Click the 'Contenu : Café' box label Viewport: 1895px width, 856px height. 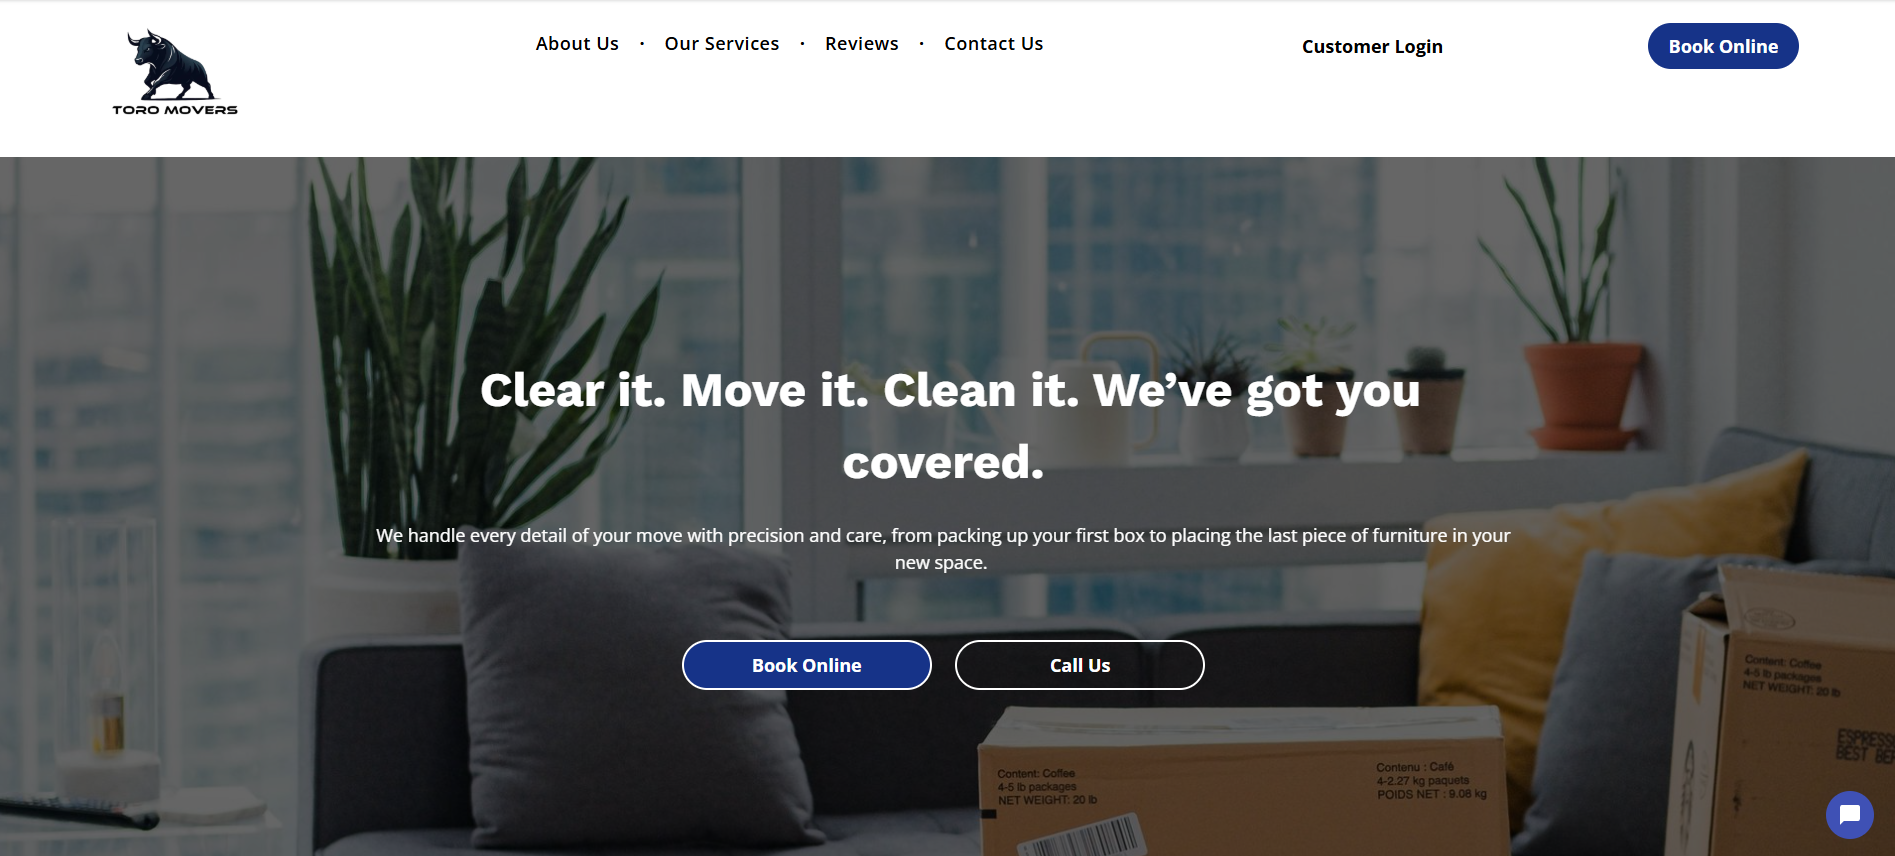1415,767
